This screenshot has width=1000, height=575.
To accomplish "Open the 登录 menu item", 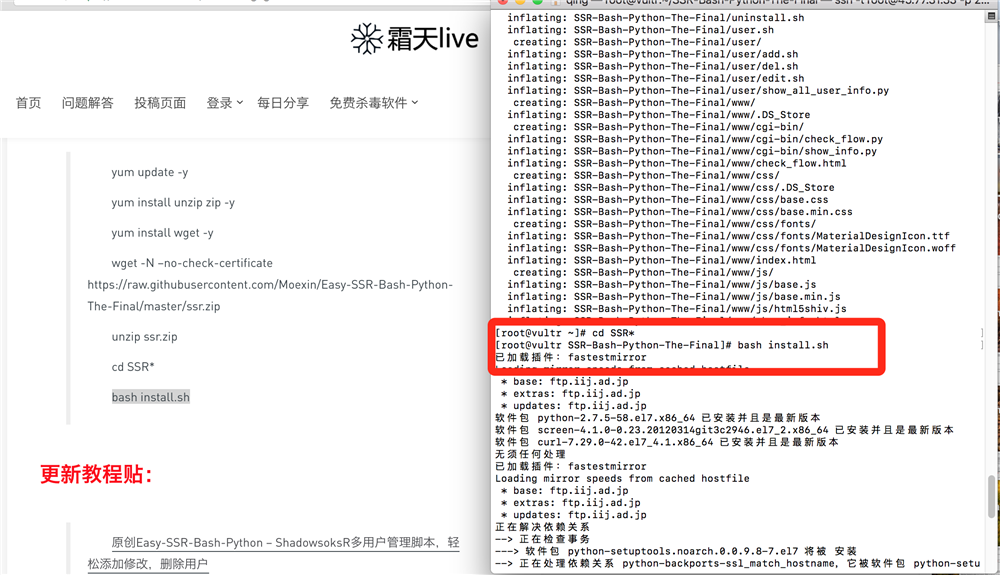I will [x=219, y=103].
